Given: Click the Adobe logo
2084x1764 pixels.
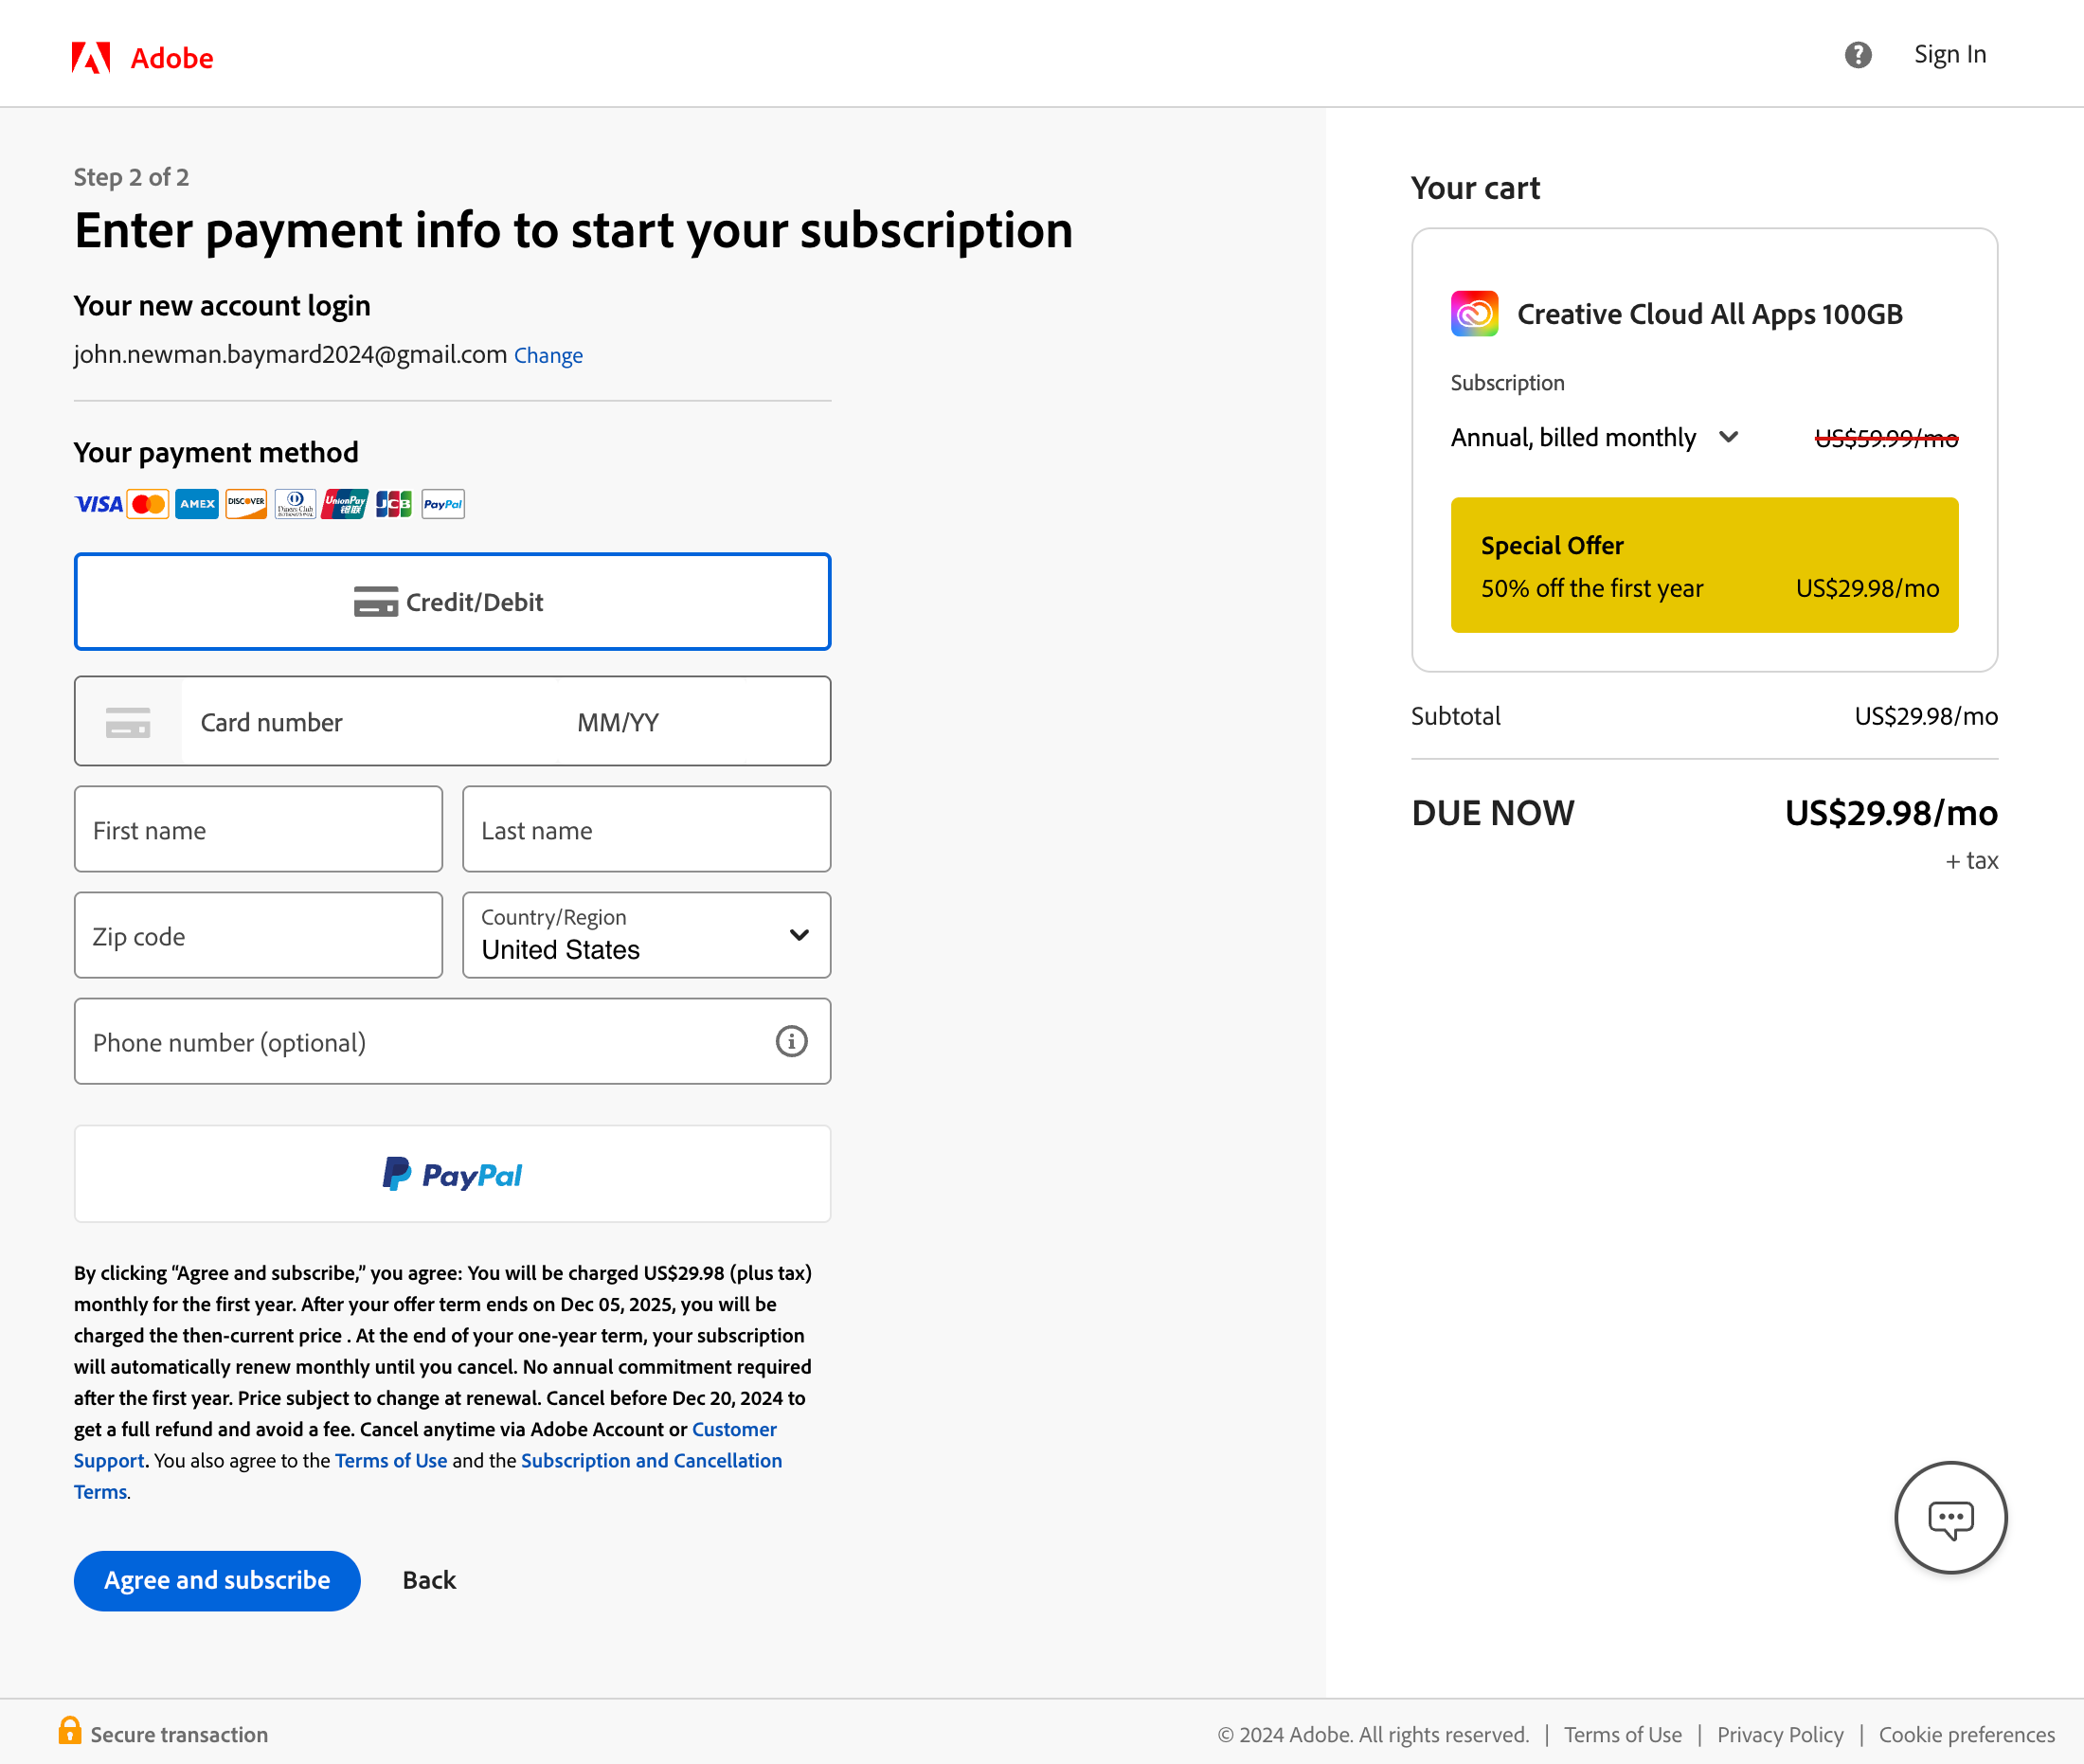Looking at the screenshot, I should (x=143, y=57).
